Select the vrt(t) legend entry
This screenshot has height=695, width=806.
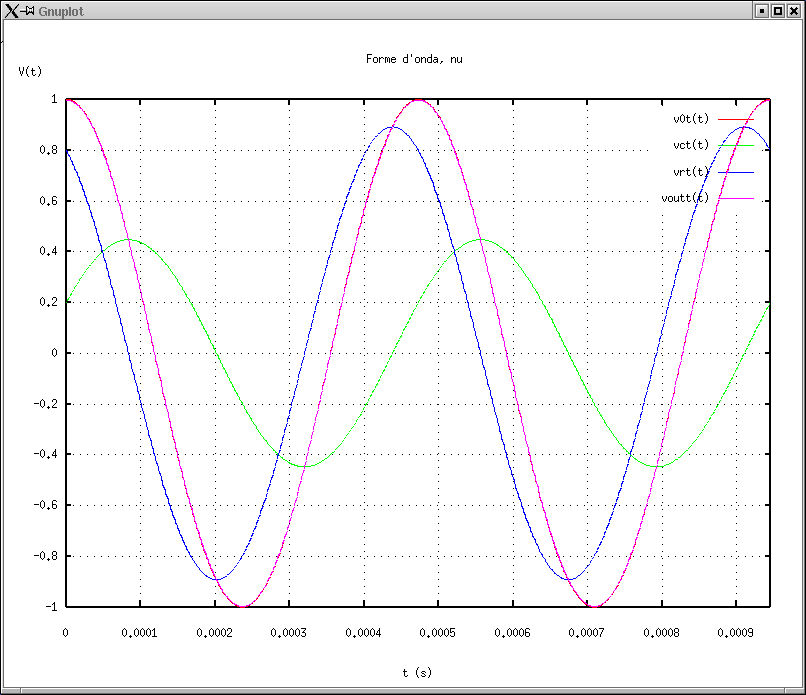click(691, 172)
